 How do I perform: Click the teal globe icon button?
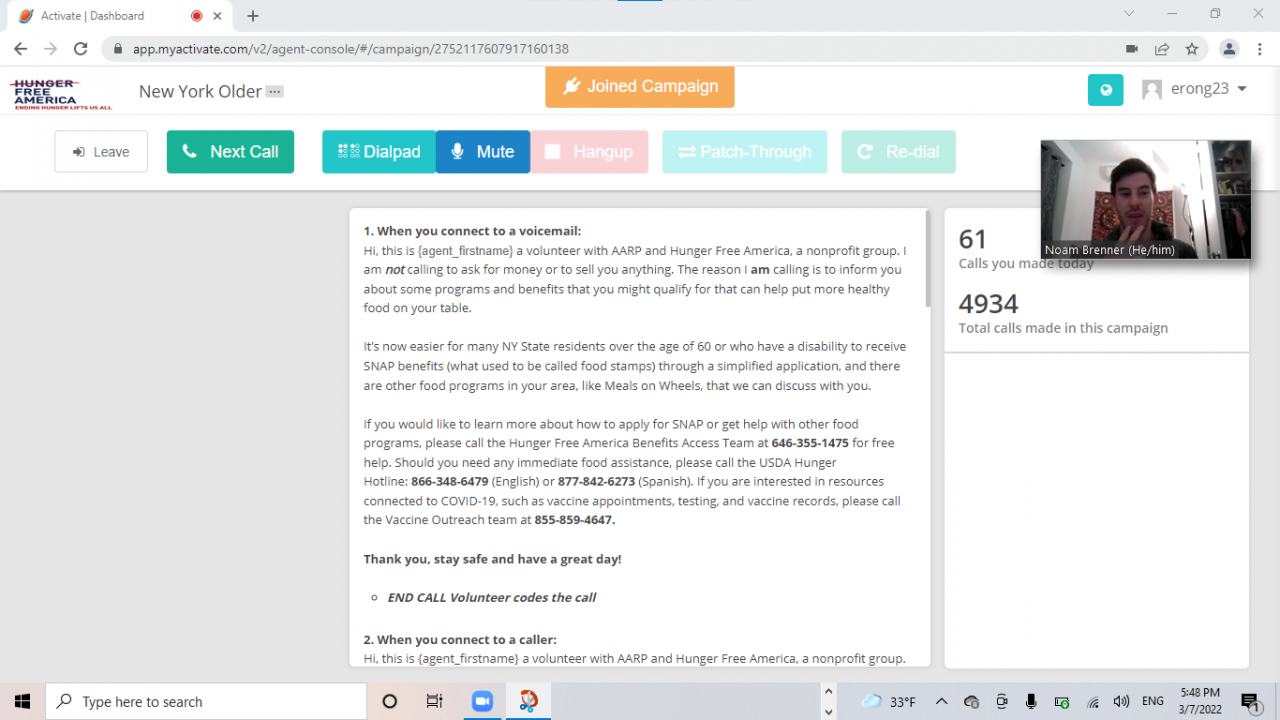click(x=1106, y=89)
